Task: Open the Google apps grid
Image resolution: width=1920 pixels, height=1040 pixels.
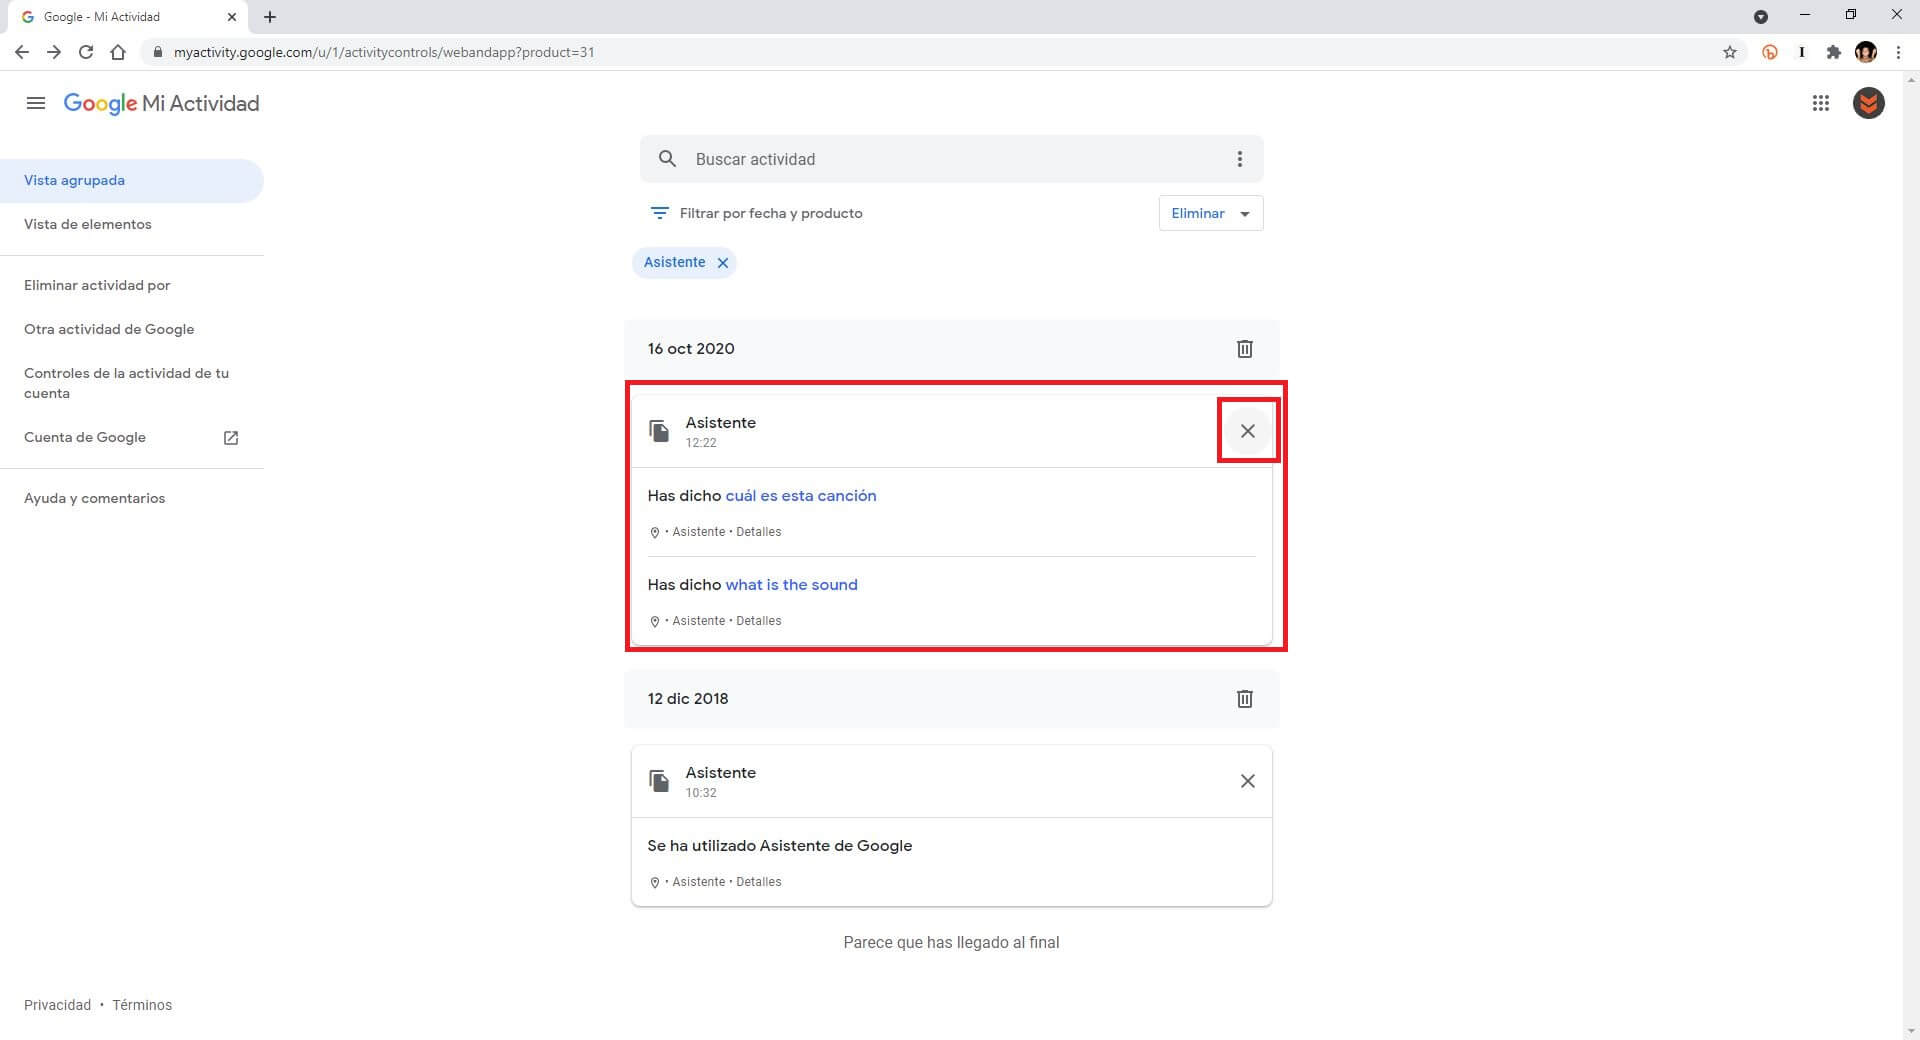Action: coord(1820,103)
